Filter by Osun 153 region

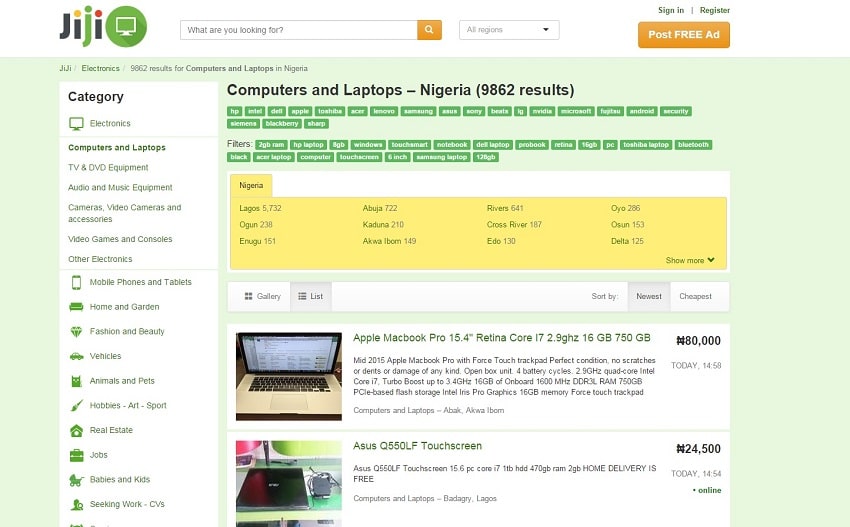[x=628, y=224]
